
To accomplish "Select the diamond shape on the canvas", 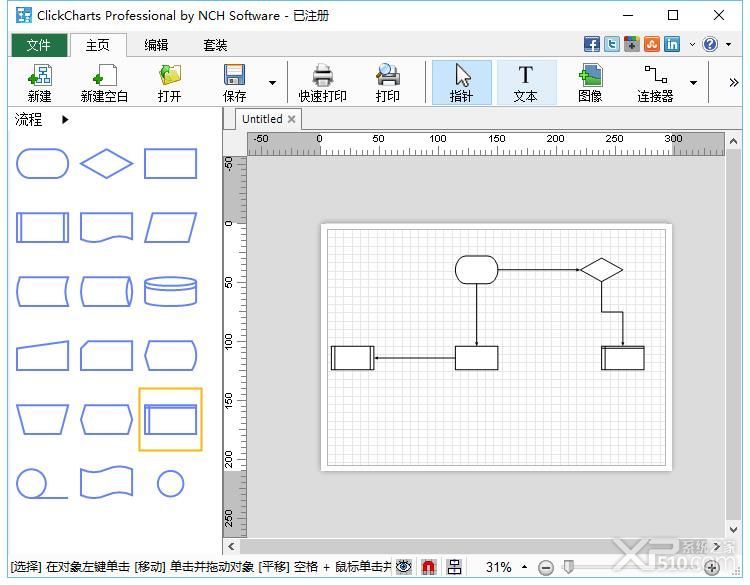I will click(x=601, y=270).
